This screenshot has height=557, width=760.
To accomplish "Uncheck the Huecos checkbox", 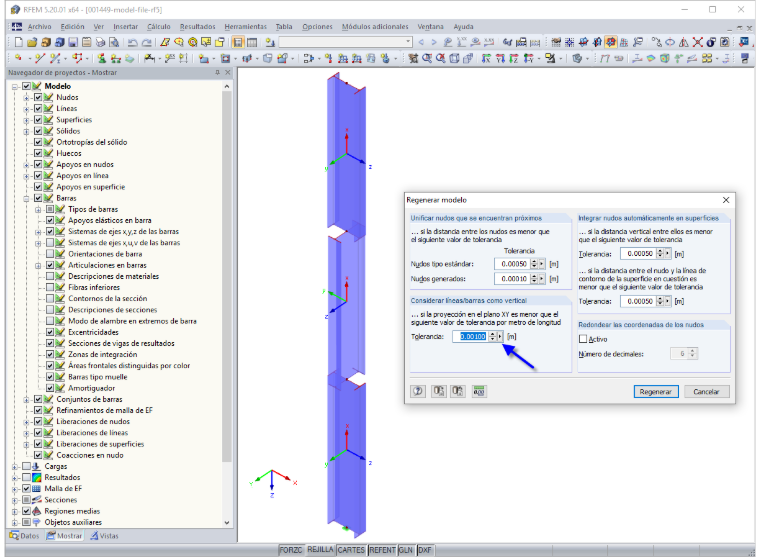I will [x=38, y=153].
